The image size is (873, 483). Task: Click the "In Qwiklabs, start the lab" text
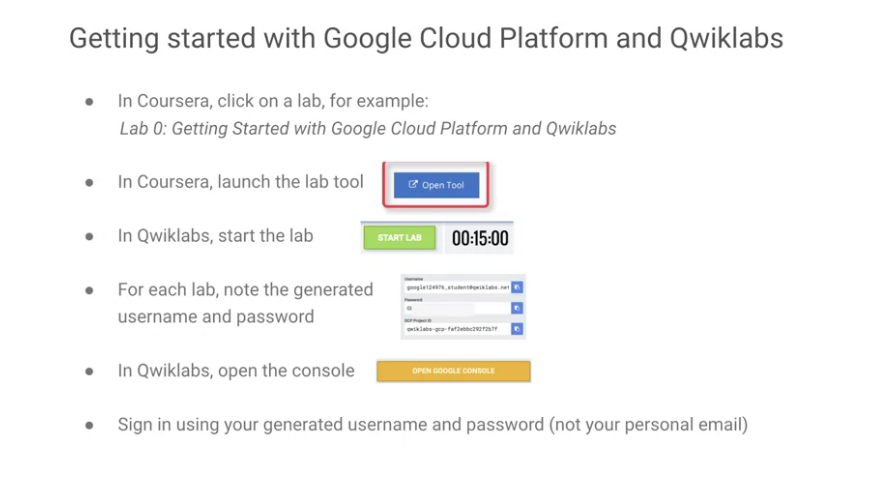click(215, 236)
